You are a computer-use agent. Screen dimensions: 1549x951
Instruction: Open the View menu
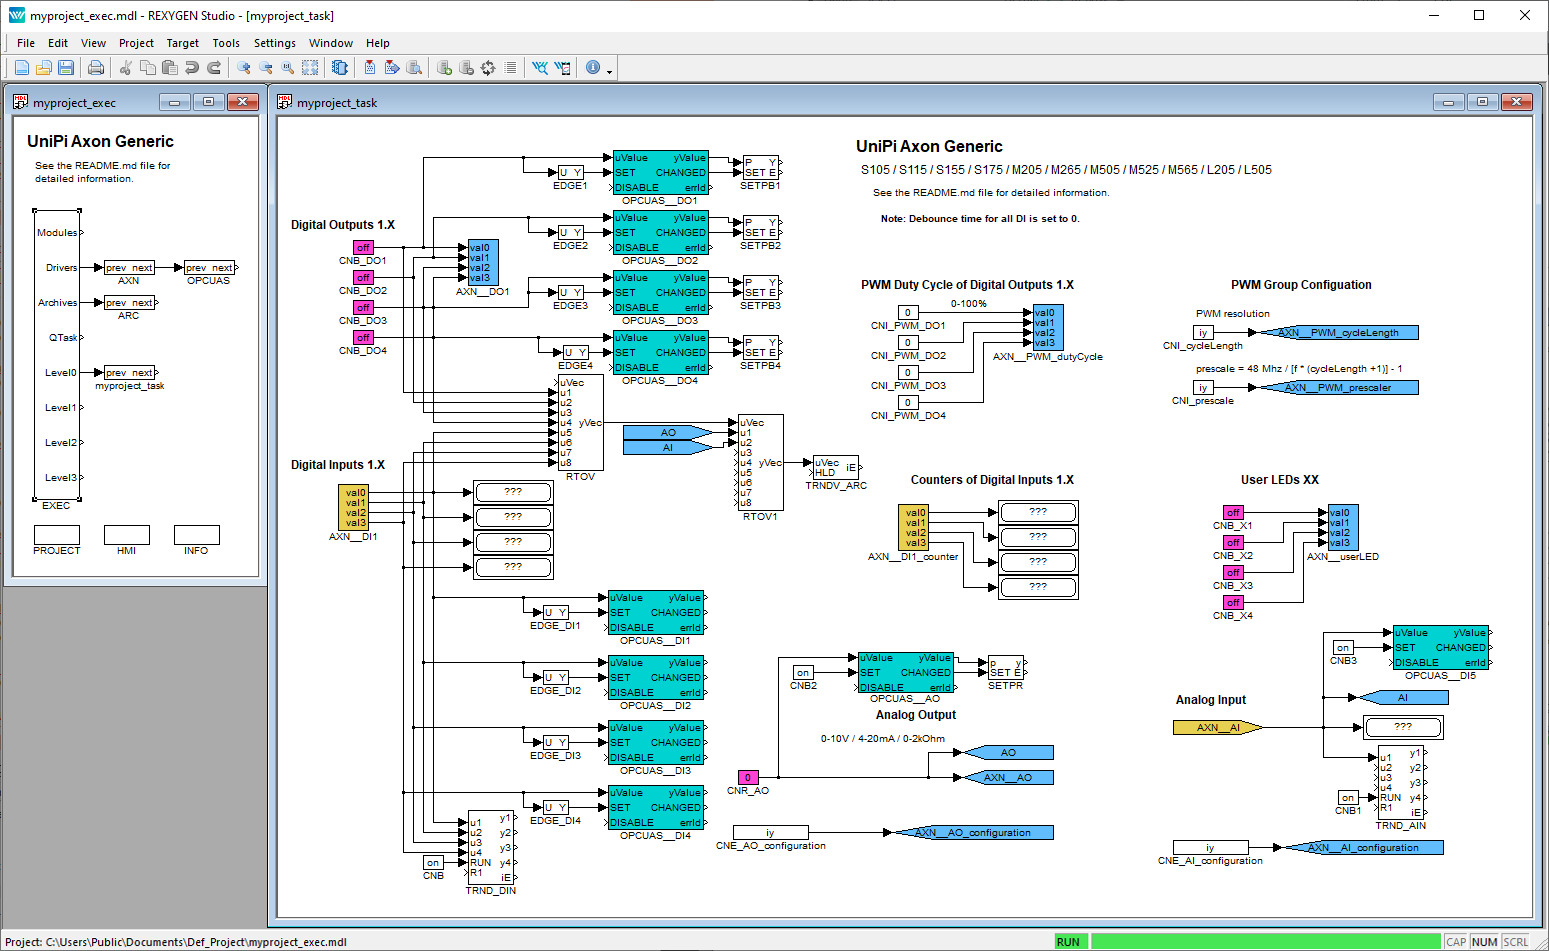[94, 43]
